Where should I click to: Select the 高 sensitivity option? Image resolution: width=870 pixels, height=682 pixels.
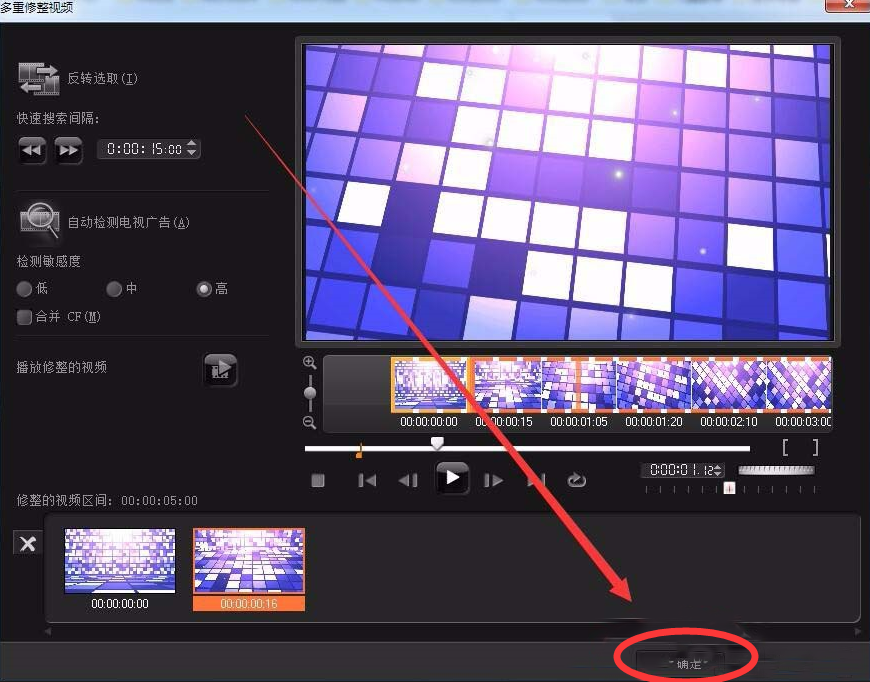202,288
